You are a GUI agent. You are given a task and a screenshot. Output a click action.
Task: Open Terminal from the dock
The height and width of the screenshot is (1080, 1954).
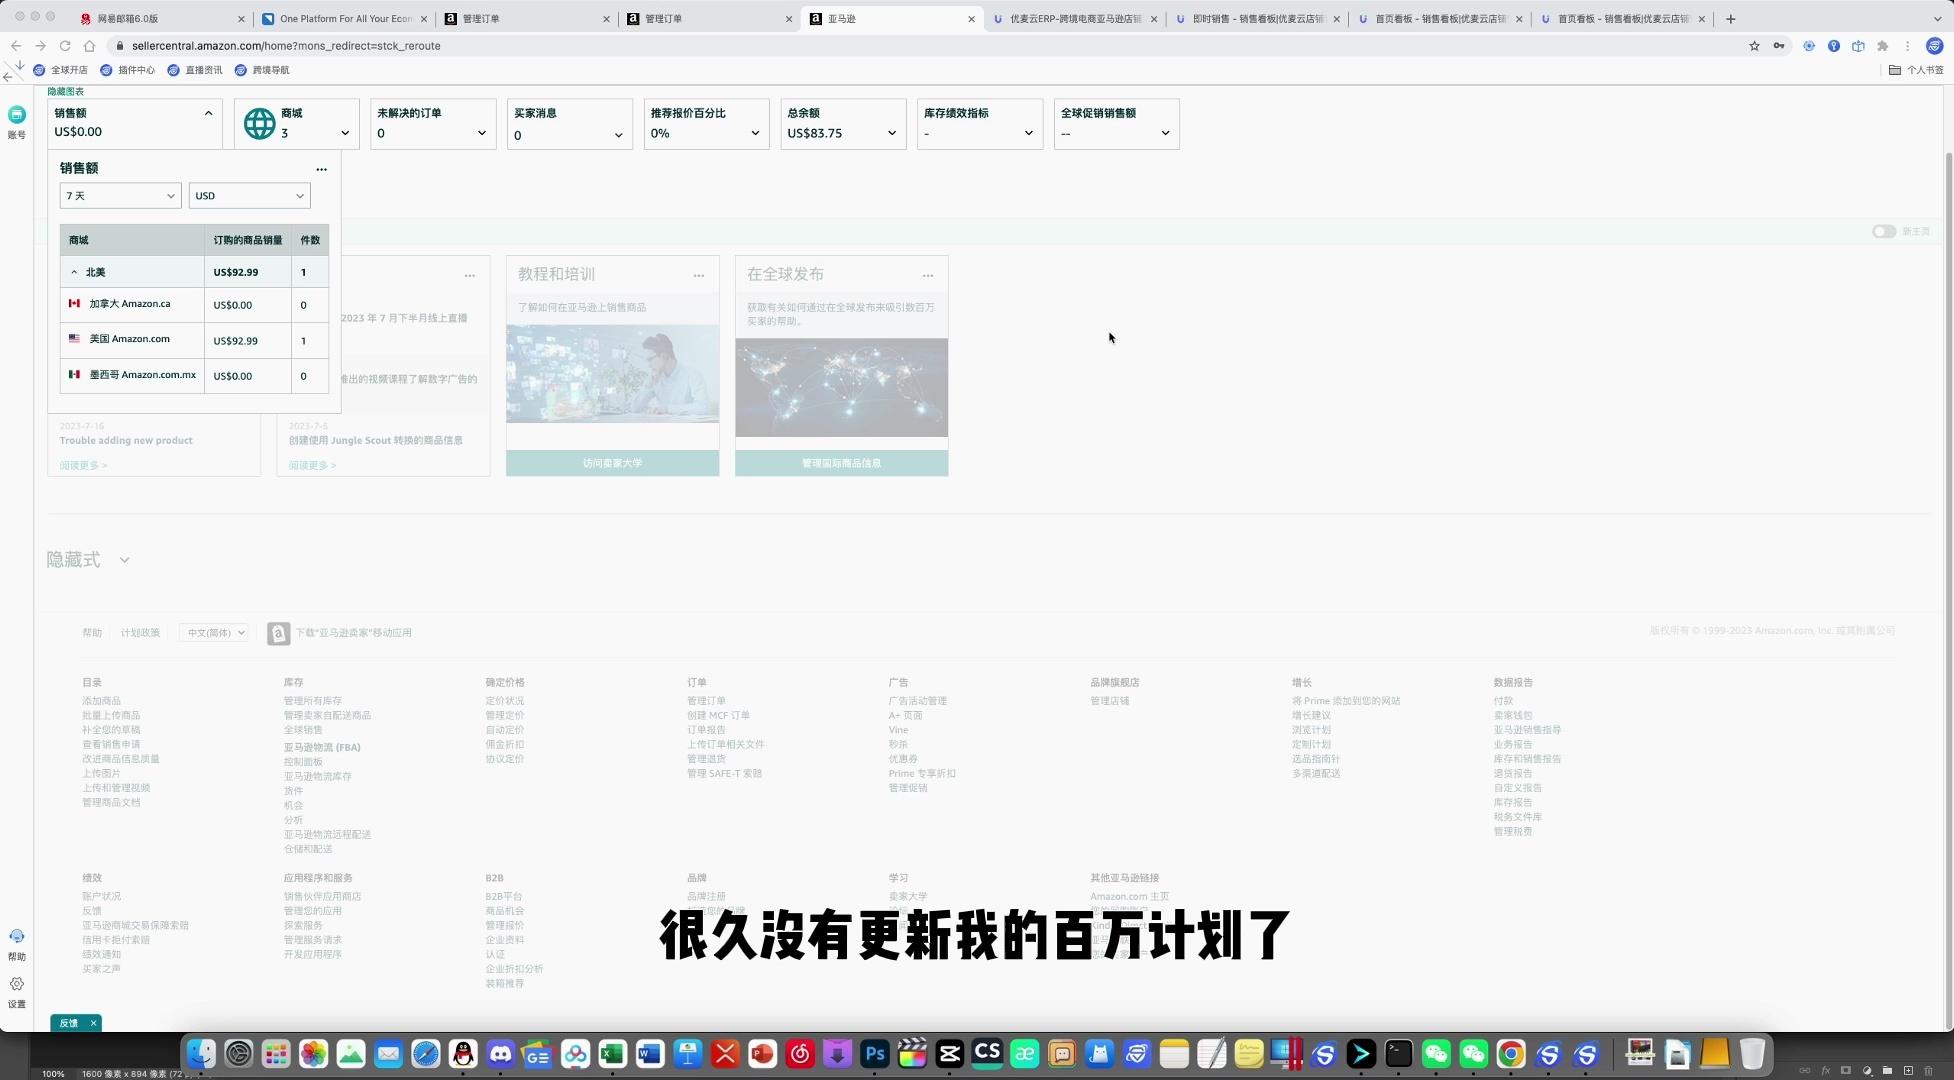point(1399,1053)
